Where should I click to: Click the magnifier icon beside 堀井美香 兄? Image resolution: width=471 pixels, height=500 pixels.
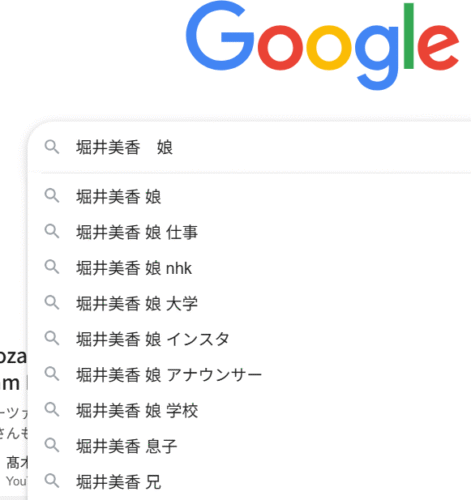(52, 481)
